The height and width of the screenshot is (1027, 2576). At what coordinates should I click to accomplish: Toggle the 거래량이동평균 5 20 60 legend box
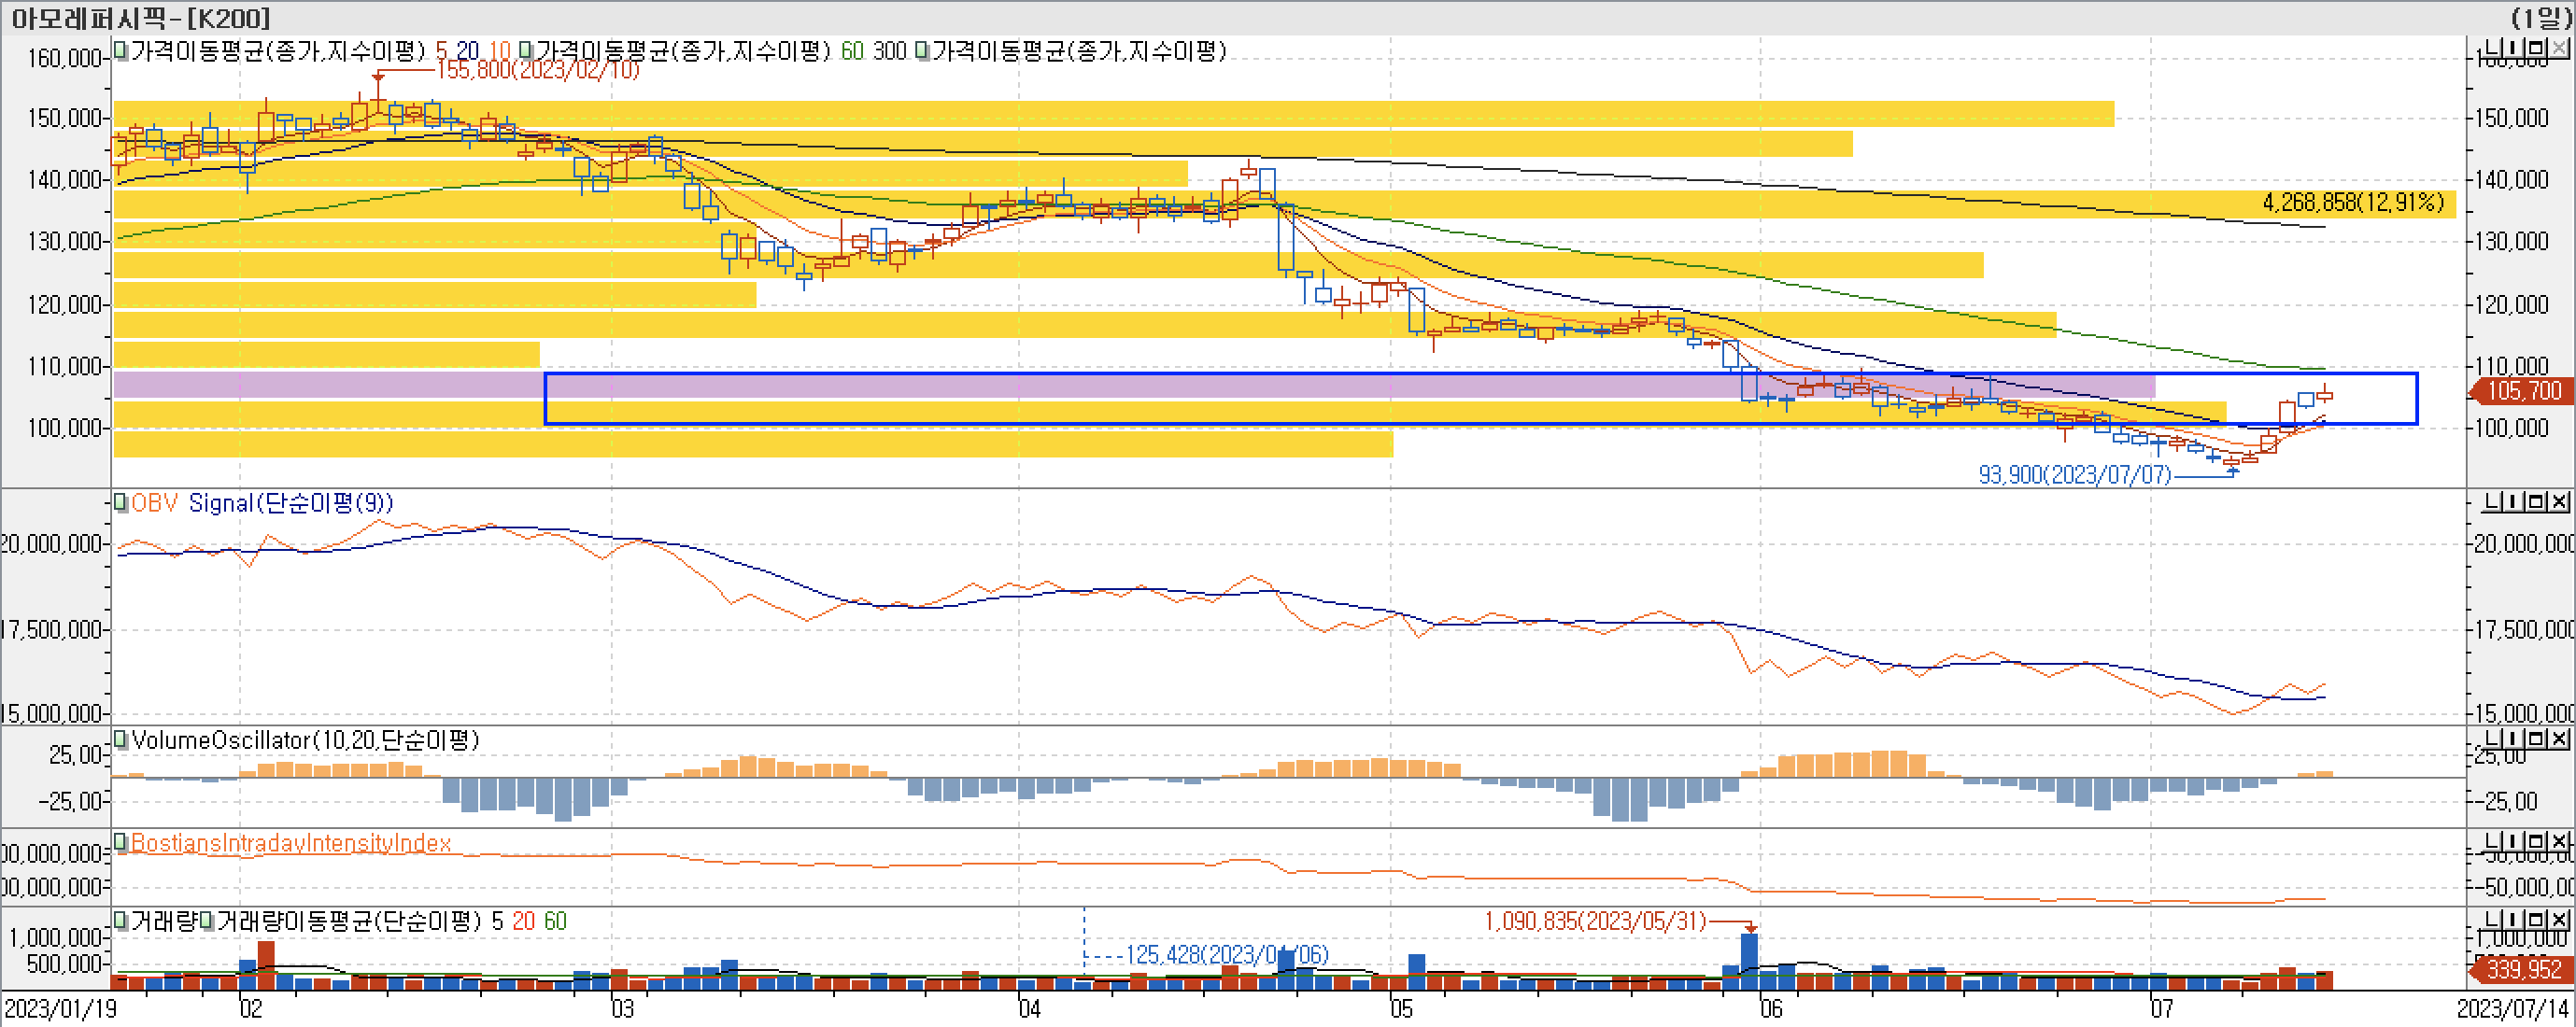pyautogui.click(x=207, y=920)
